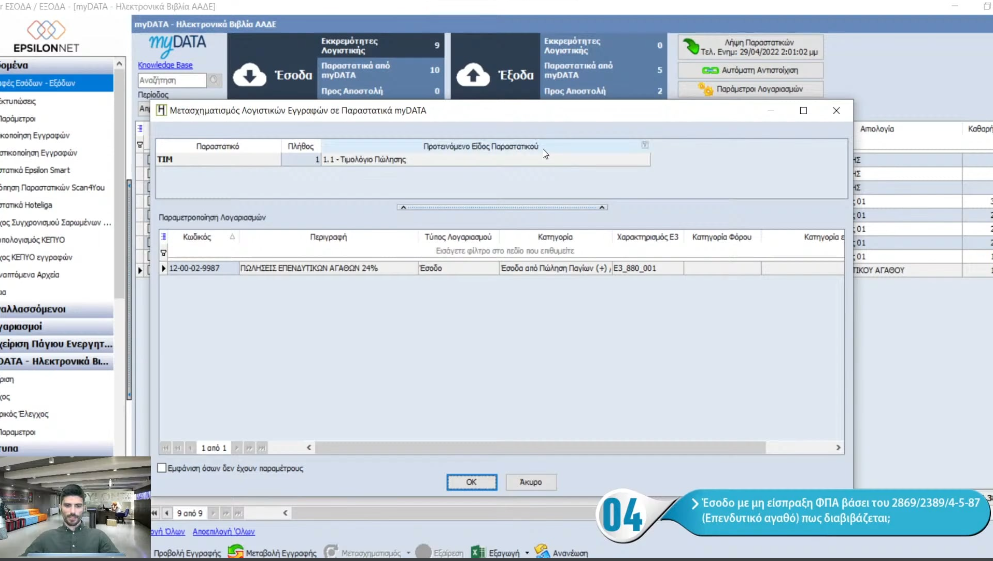Click the filter funnel icon under Κωδικός

tap(163, 253)
